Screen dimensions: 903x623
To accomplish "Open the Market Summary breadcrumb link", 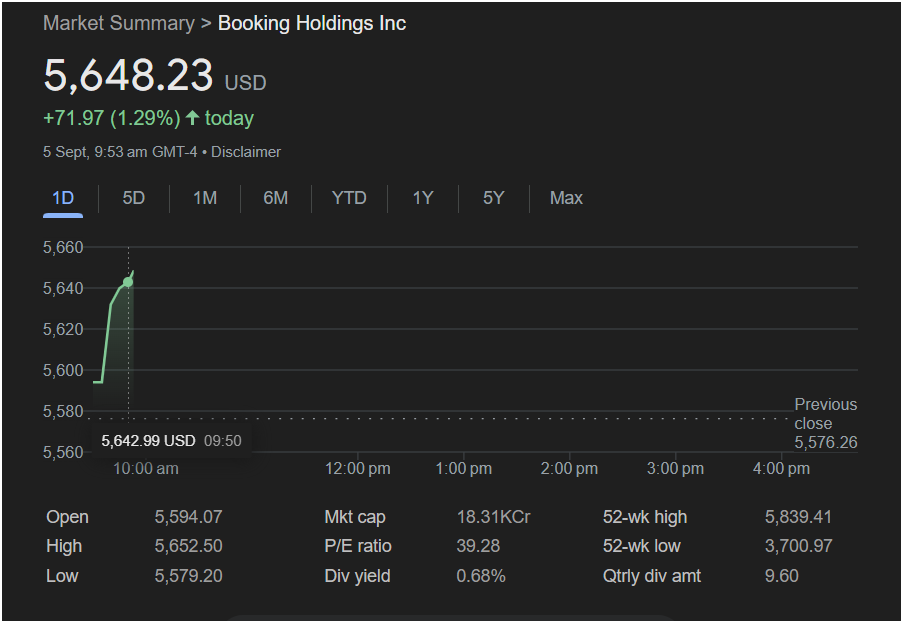I will point(119,23).
